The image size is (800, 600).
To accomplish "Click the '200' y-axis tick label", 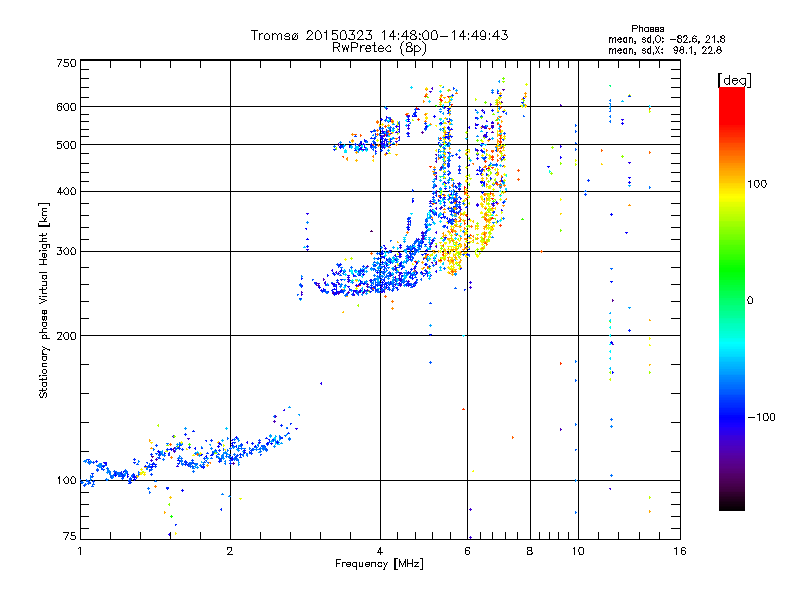I will tap(66, 336).
